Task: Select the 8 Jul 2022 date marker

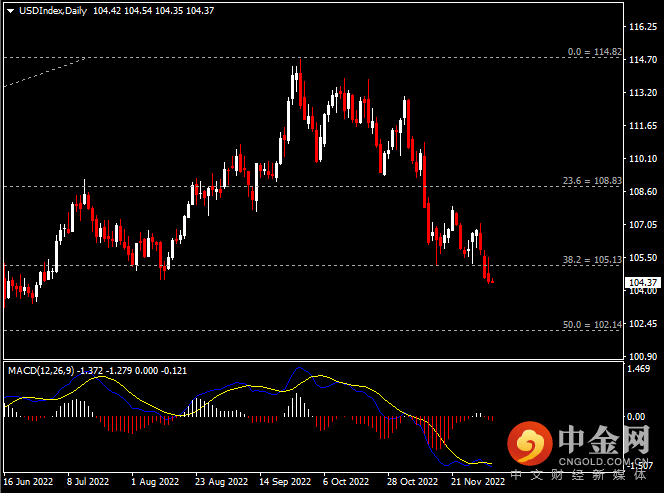Action: click(x=88, y=481)
